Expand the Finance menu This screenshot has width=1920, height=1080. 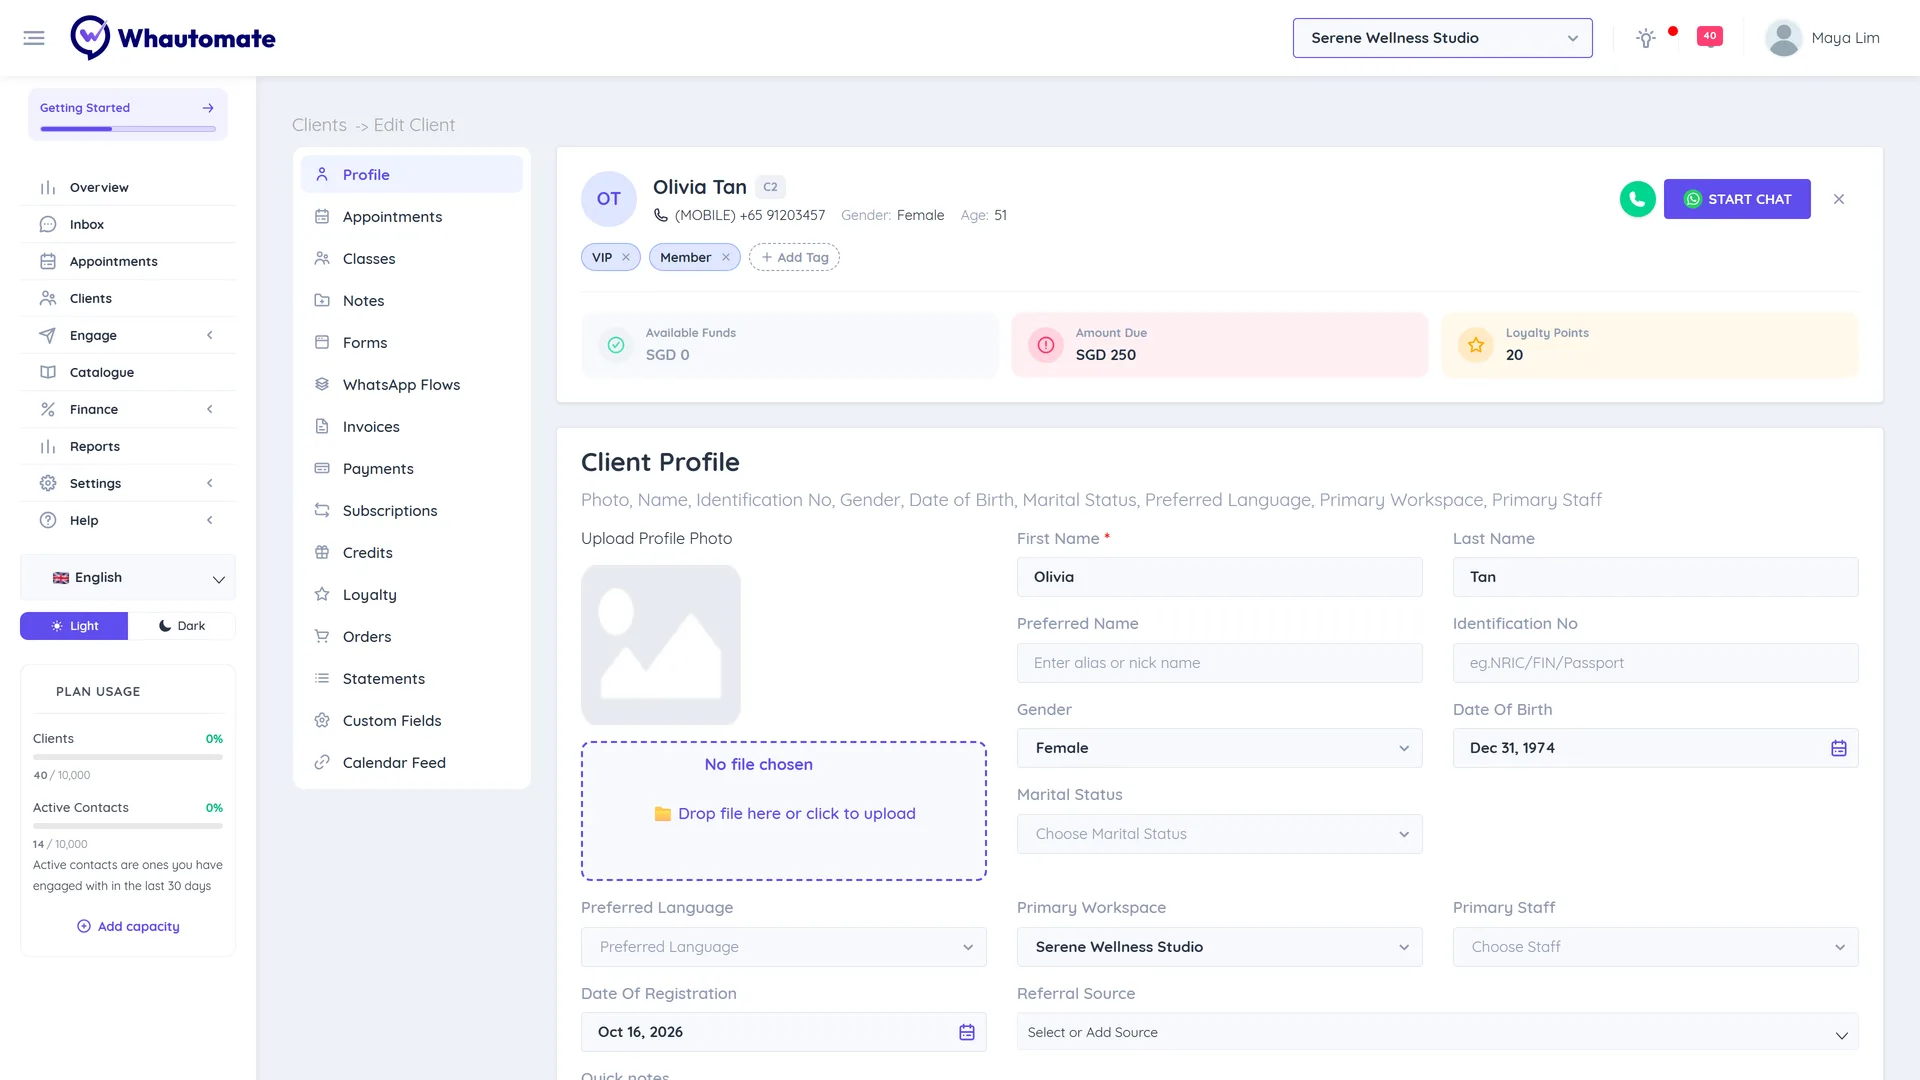coord(128,409)
